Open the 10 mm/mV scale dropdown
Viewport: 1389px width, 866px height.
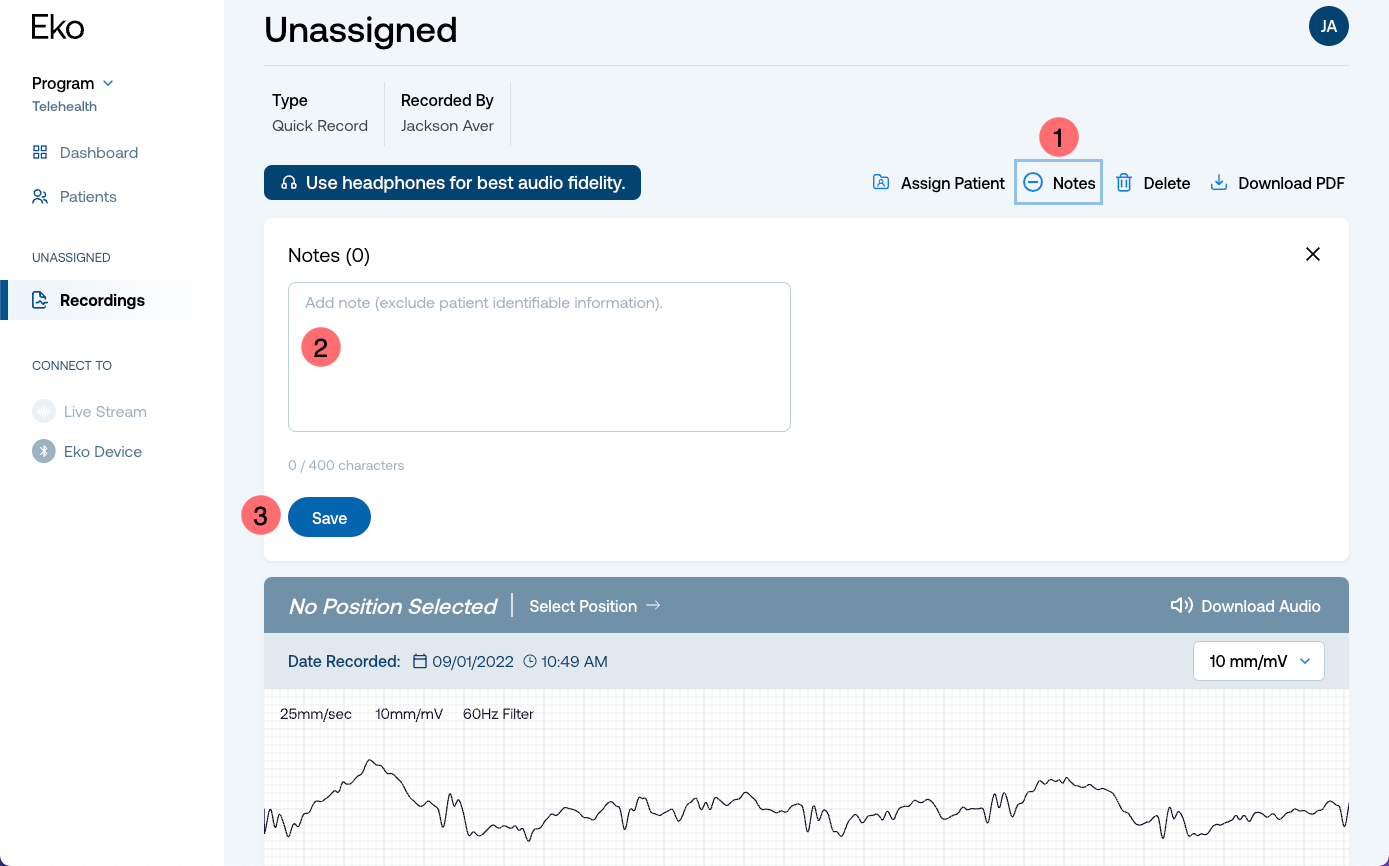coord(1259,661)
